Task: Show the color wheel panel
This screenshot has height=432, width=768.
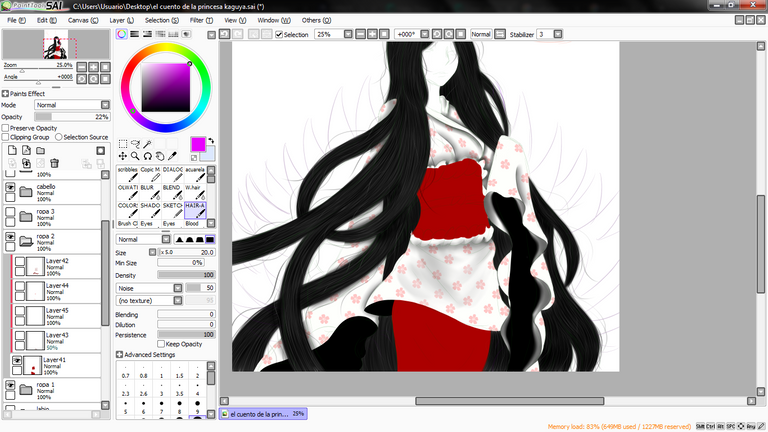Action: [x=121, y=34]
